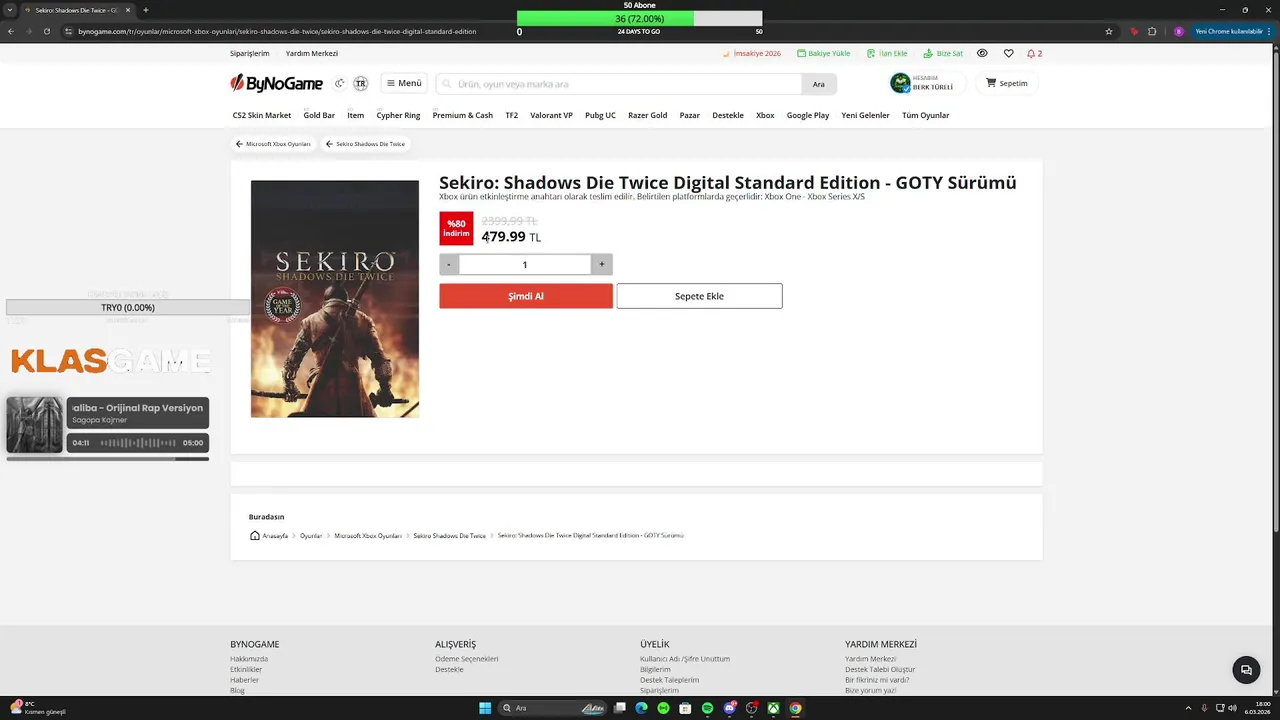Go back to Sekiro Shadows Die Twice
The width and height of the screenshot is (1280, 720).
365,144
